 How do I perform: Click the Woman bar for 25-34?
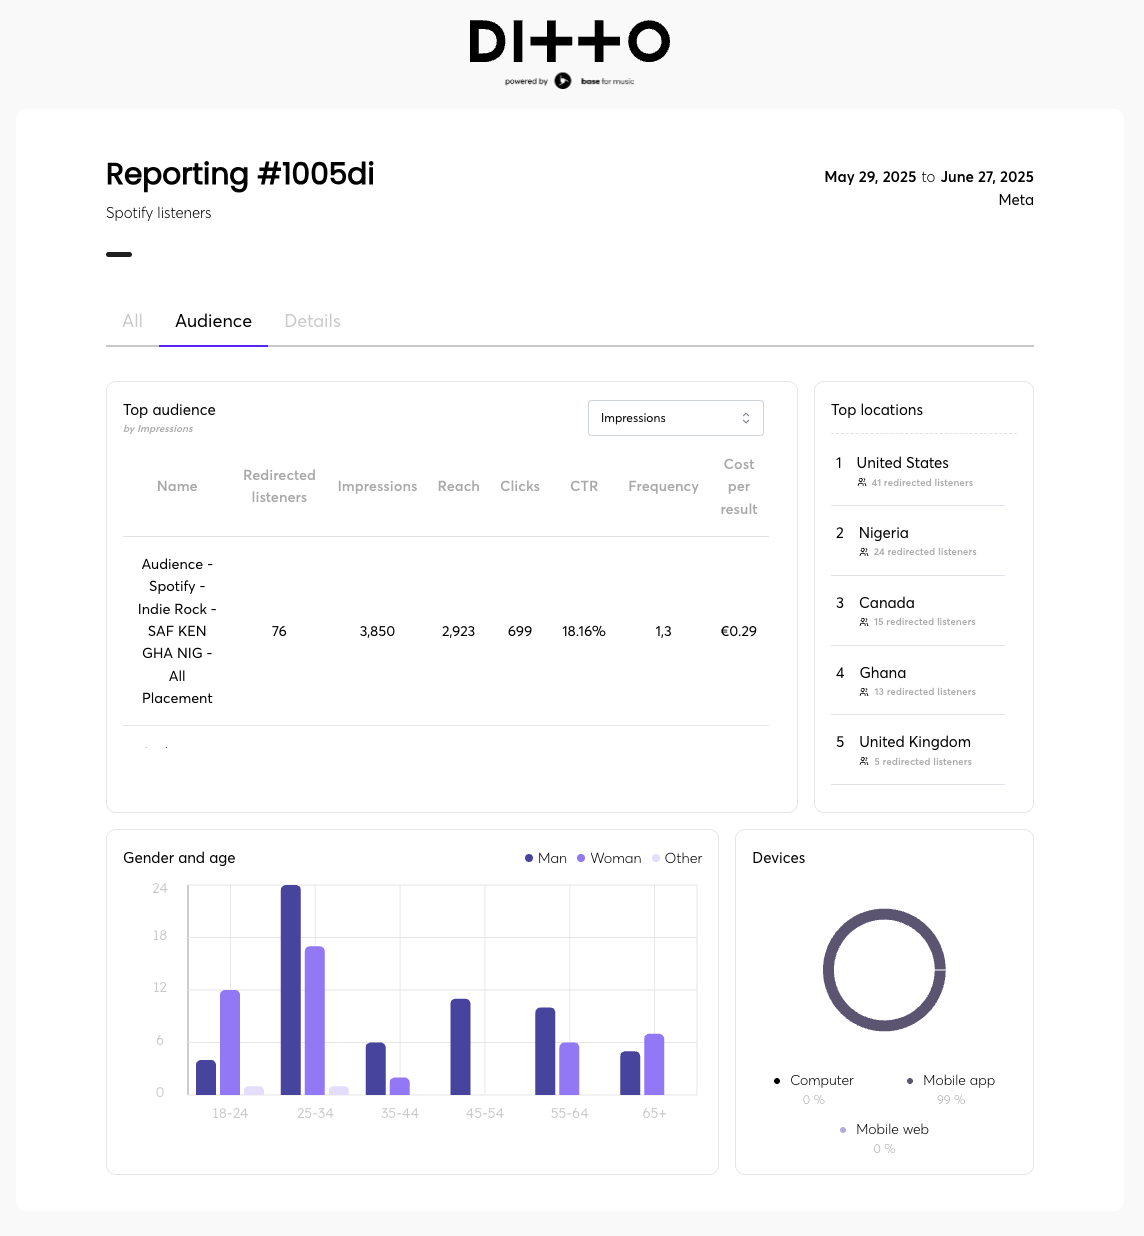click(315, 1020)
